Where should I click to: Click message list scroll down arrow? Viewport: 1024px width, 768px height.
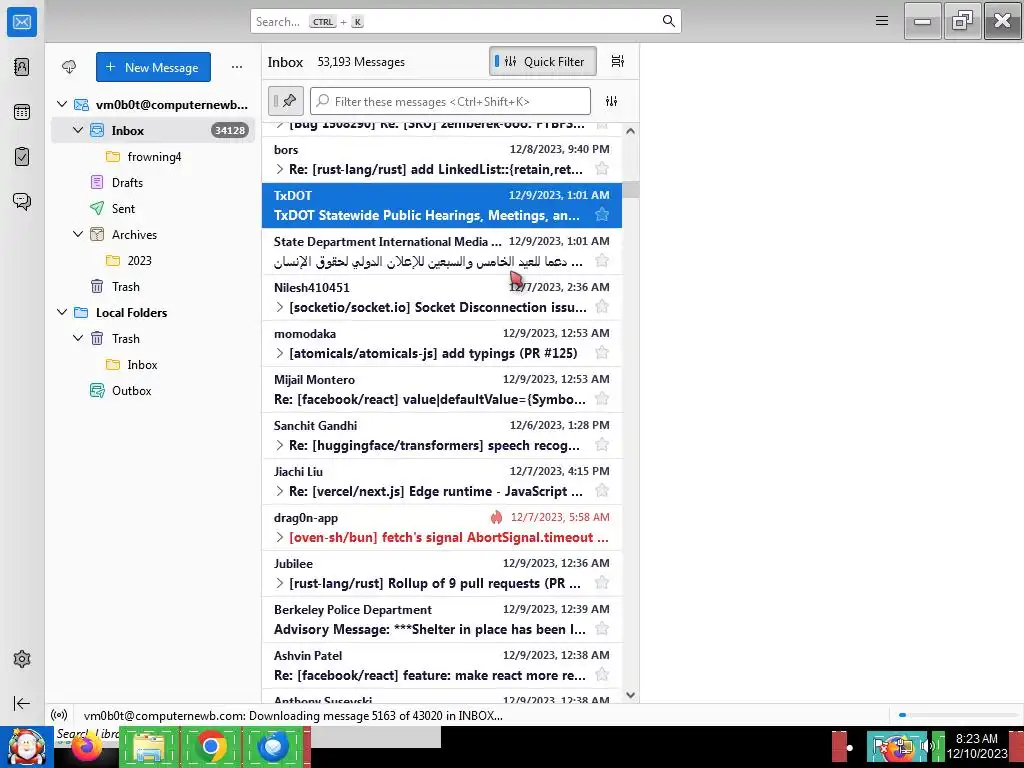[x=630, y=695]
